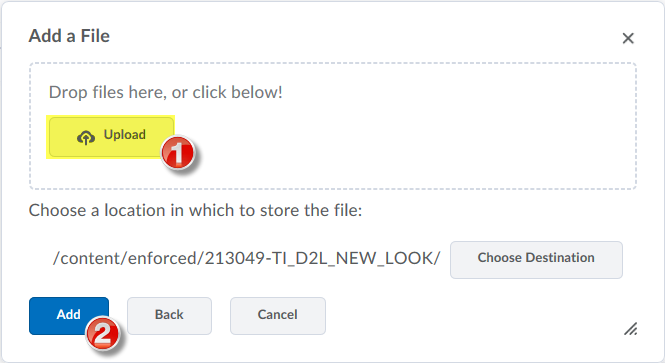Click the cloud upload arrow icon

[86, 137]
